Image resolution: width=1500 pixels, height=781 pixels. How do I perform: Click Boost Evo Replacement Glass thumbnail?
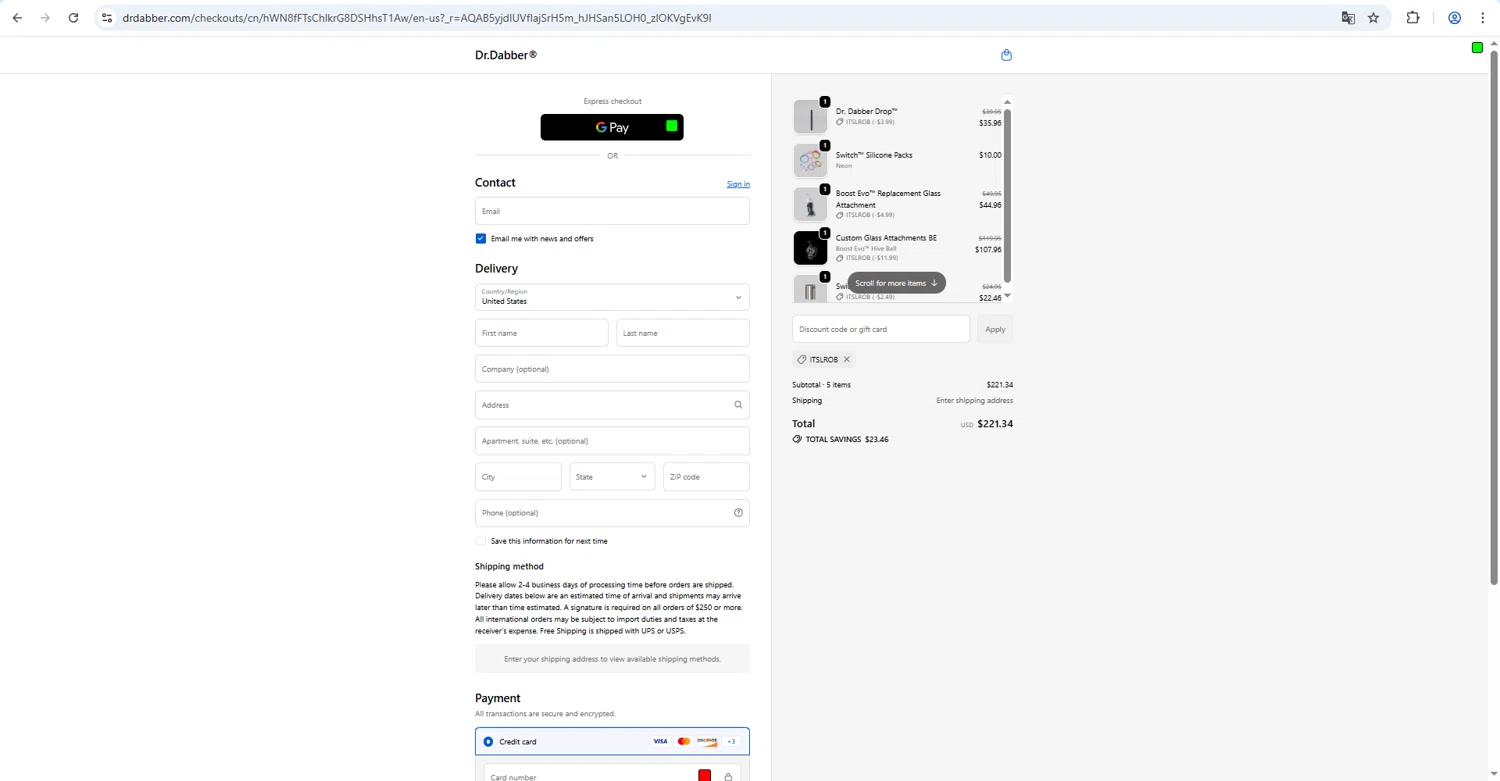click(x=810, y=204)
